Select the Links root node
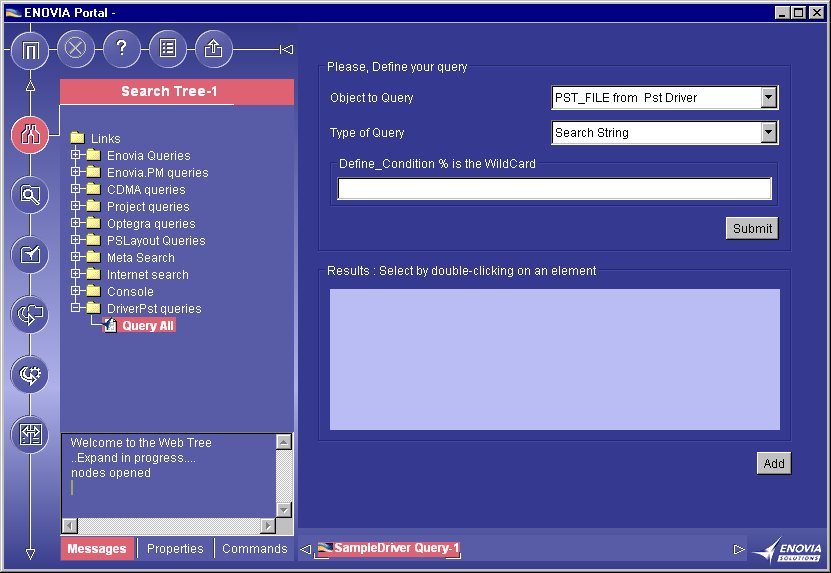The width and height of the screenshot is (831, 573). 105,139
